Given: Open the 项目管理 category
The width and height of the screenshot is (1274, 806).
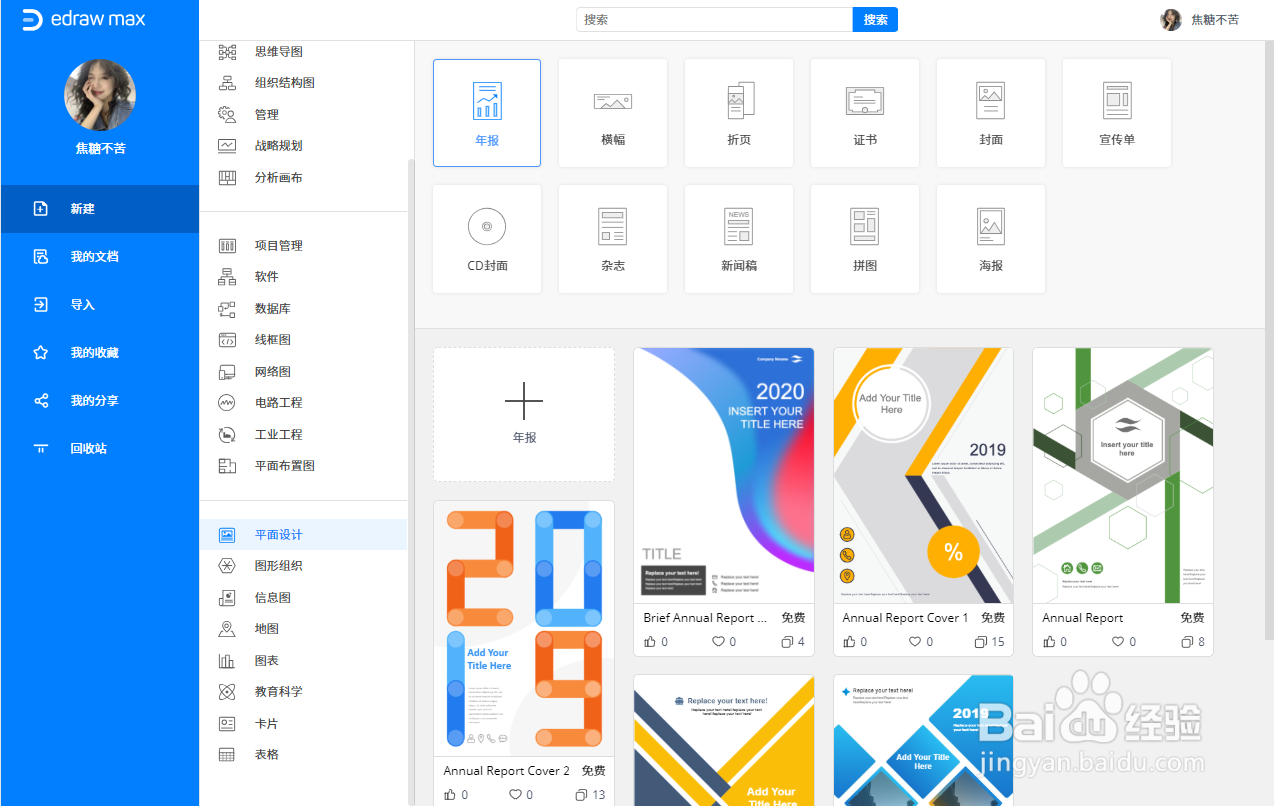Looking at the screenshot, I should pyautogui.click(x=228, y=245).
